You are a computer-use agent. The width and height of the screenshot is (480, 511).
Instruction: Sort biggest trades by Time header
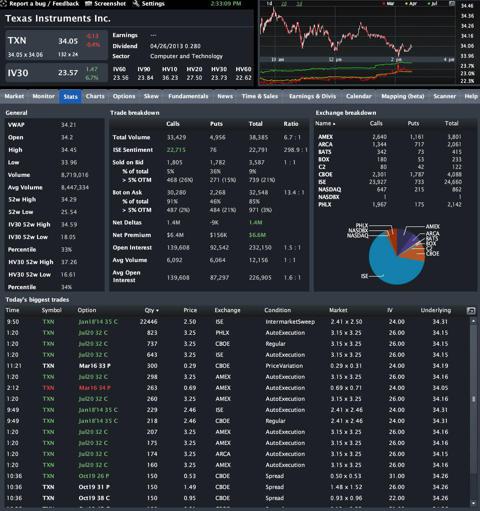(x=12, y=310)
